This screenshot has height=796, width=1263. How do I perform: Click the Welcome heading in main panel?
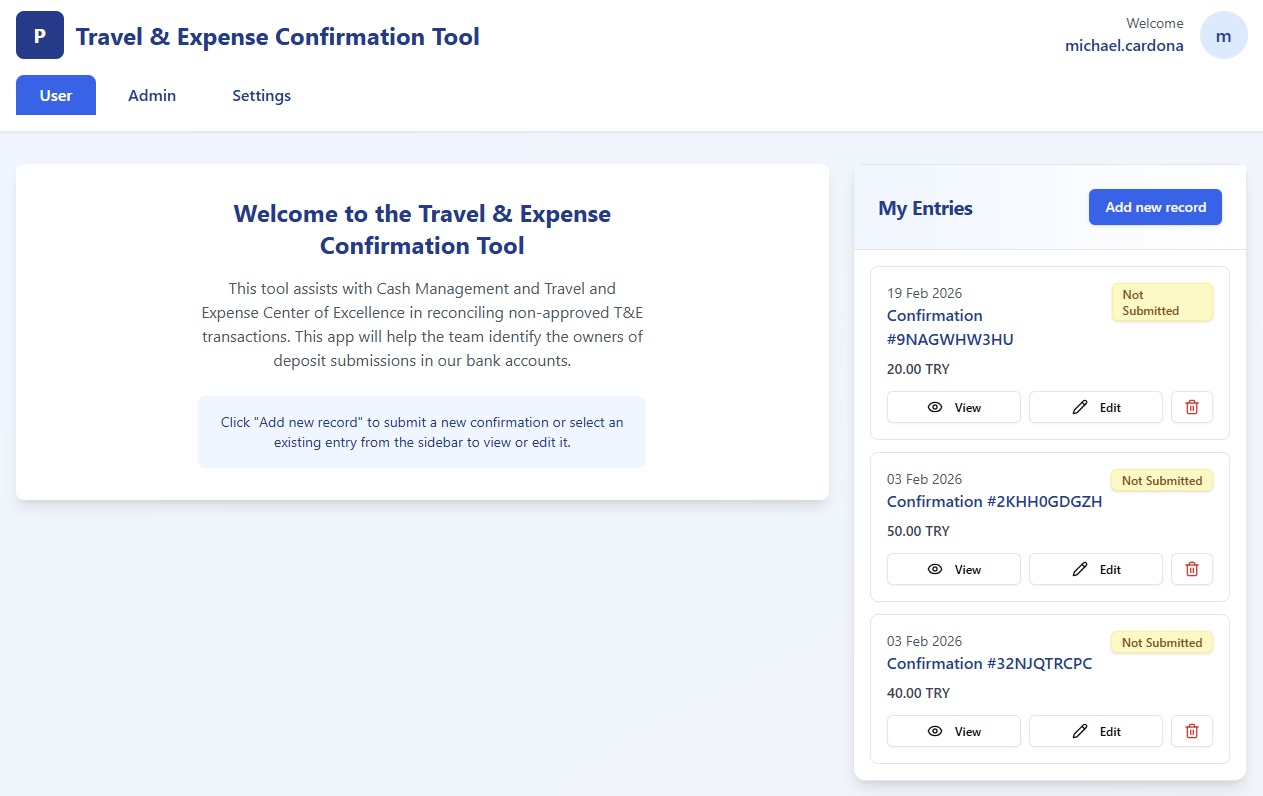click(422, 229)
